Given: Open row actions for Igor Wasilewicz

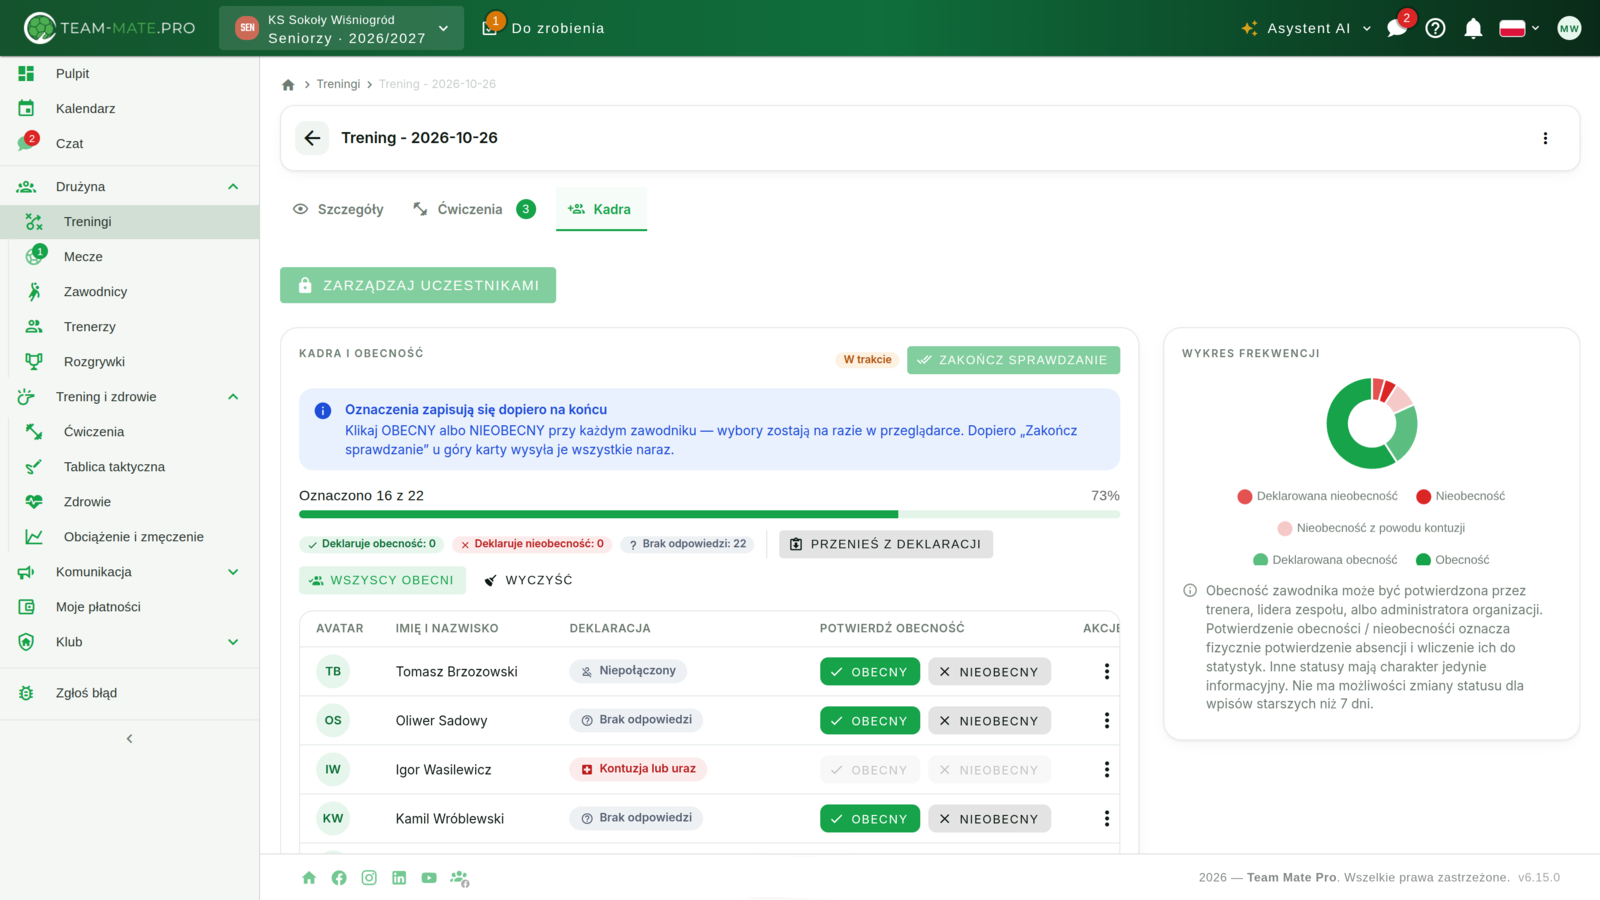Looking at the screenshot, I should pyautogui.click(x=1107, y=770).
